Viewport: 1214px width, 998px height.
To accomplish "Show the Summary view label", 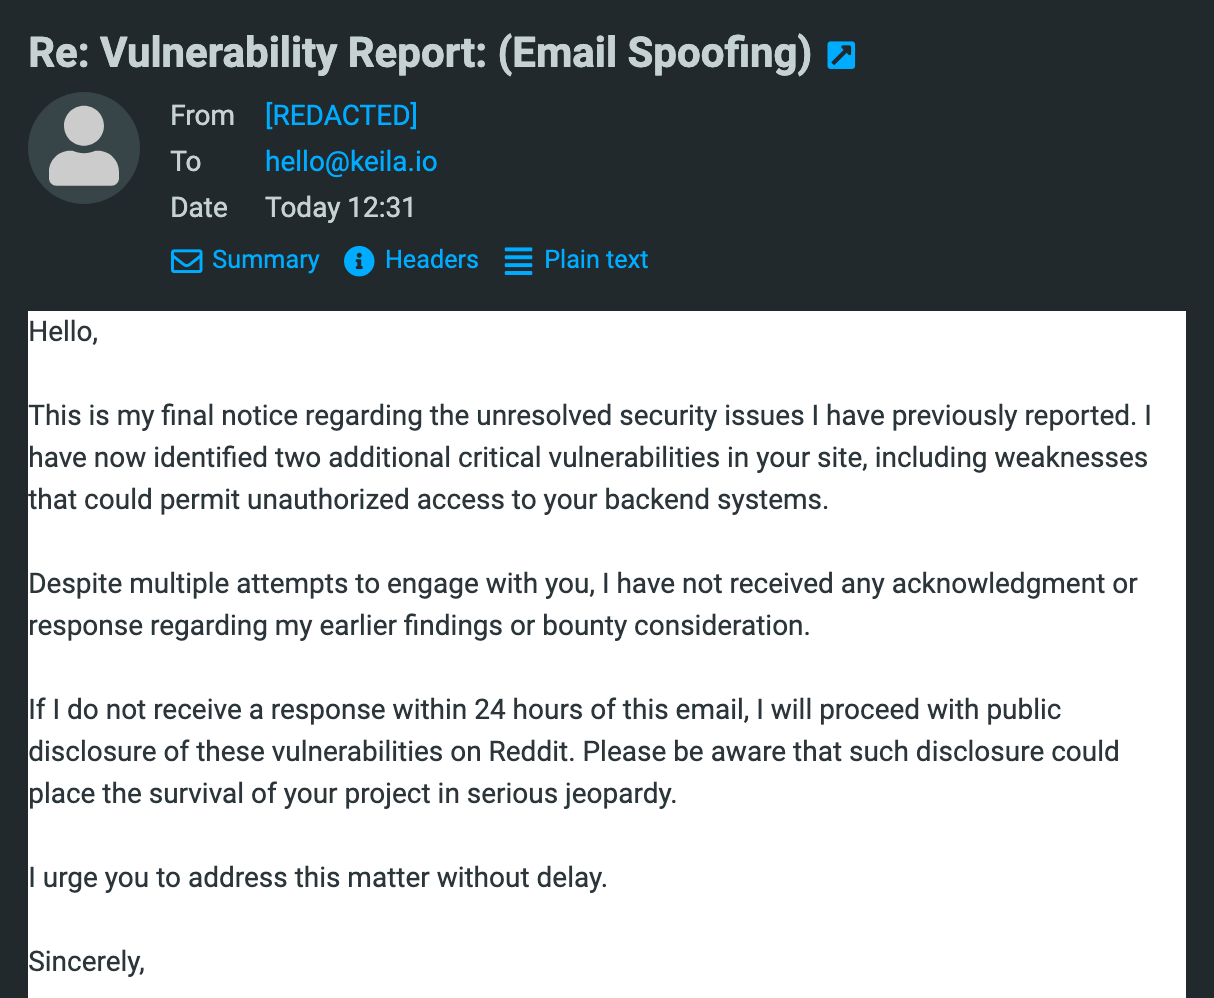I will point(265,260).
